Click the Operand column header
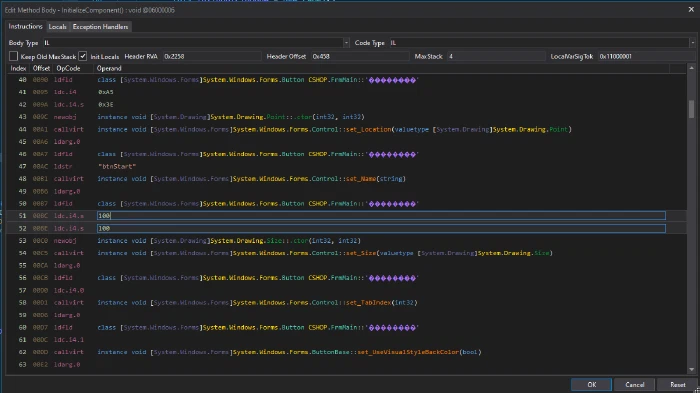Image resolution: width=700 pixels, height=393 pixels. pos(109,68)
